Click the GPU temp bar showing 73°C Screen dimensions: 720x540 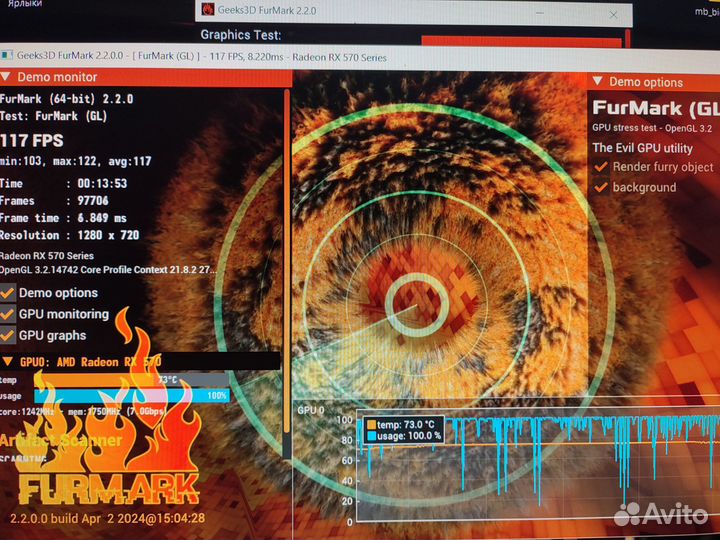click(x=131, y=380)
